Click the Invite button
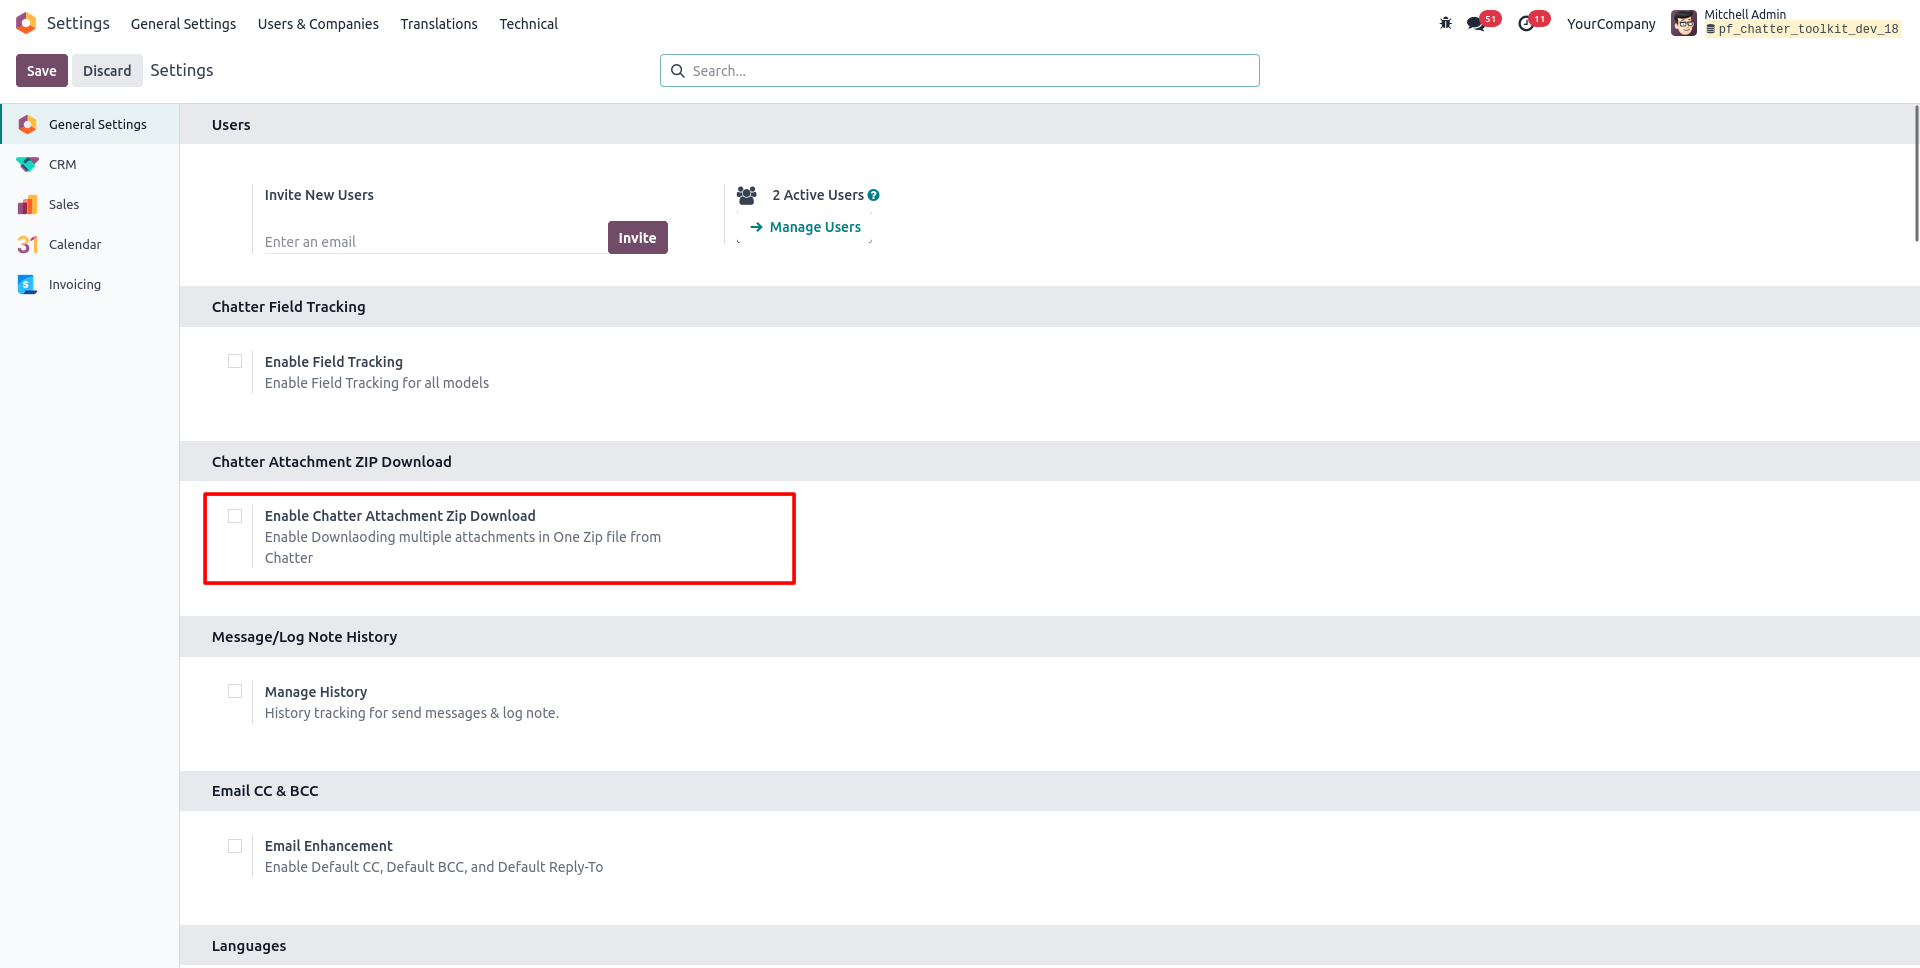This screenshot has width=1920, height=968. (637, 238)
